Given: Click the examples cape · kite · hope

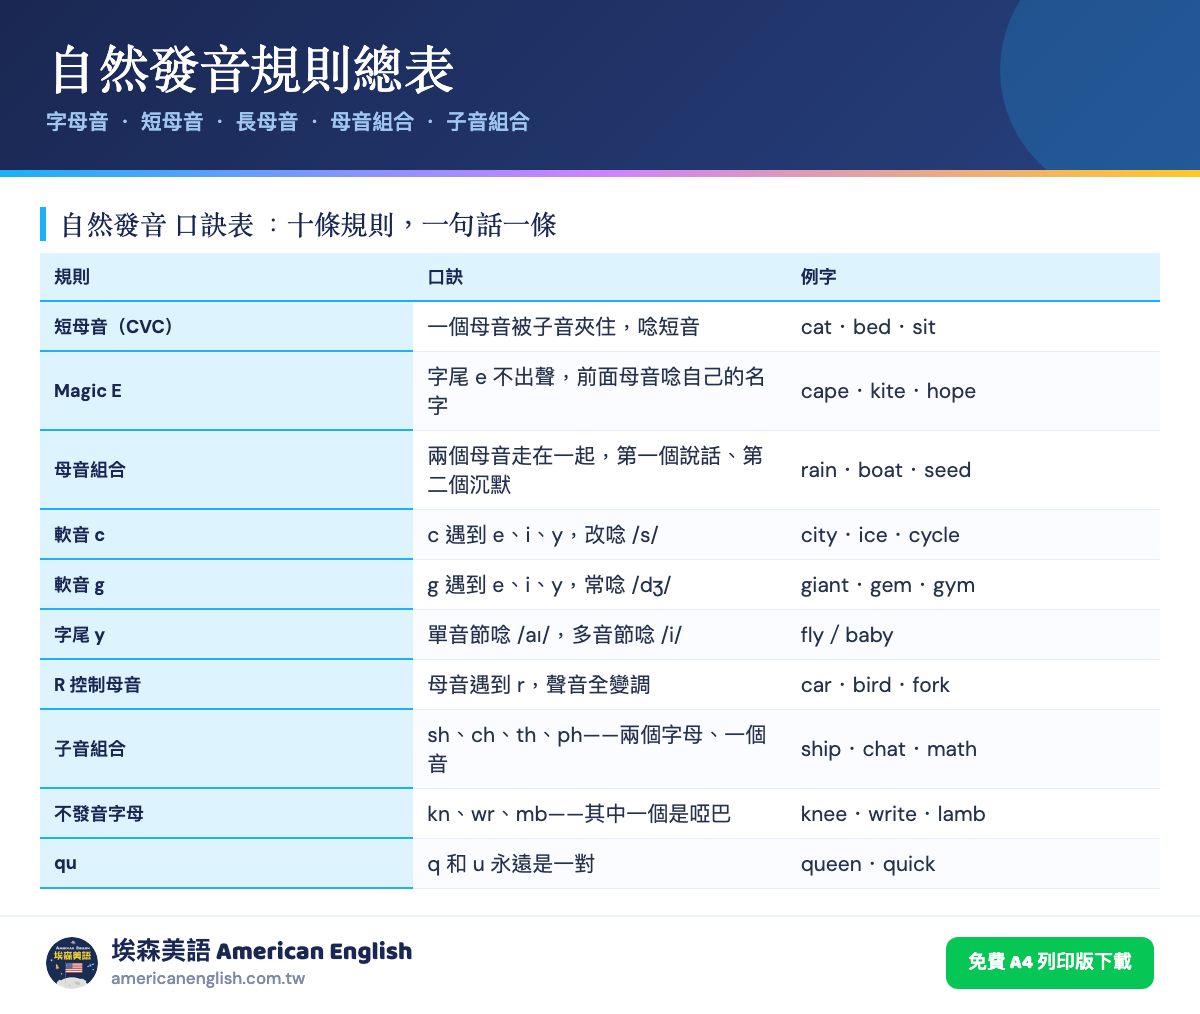Looking at the screenshot, I should click(888, 391).
